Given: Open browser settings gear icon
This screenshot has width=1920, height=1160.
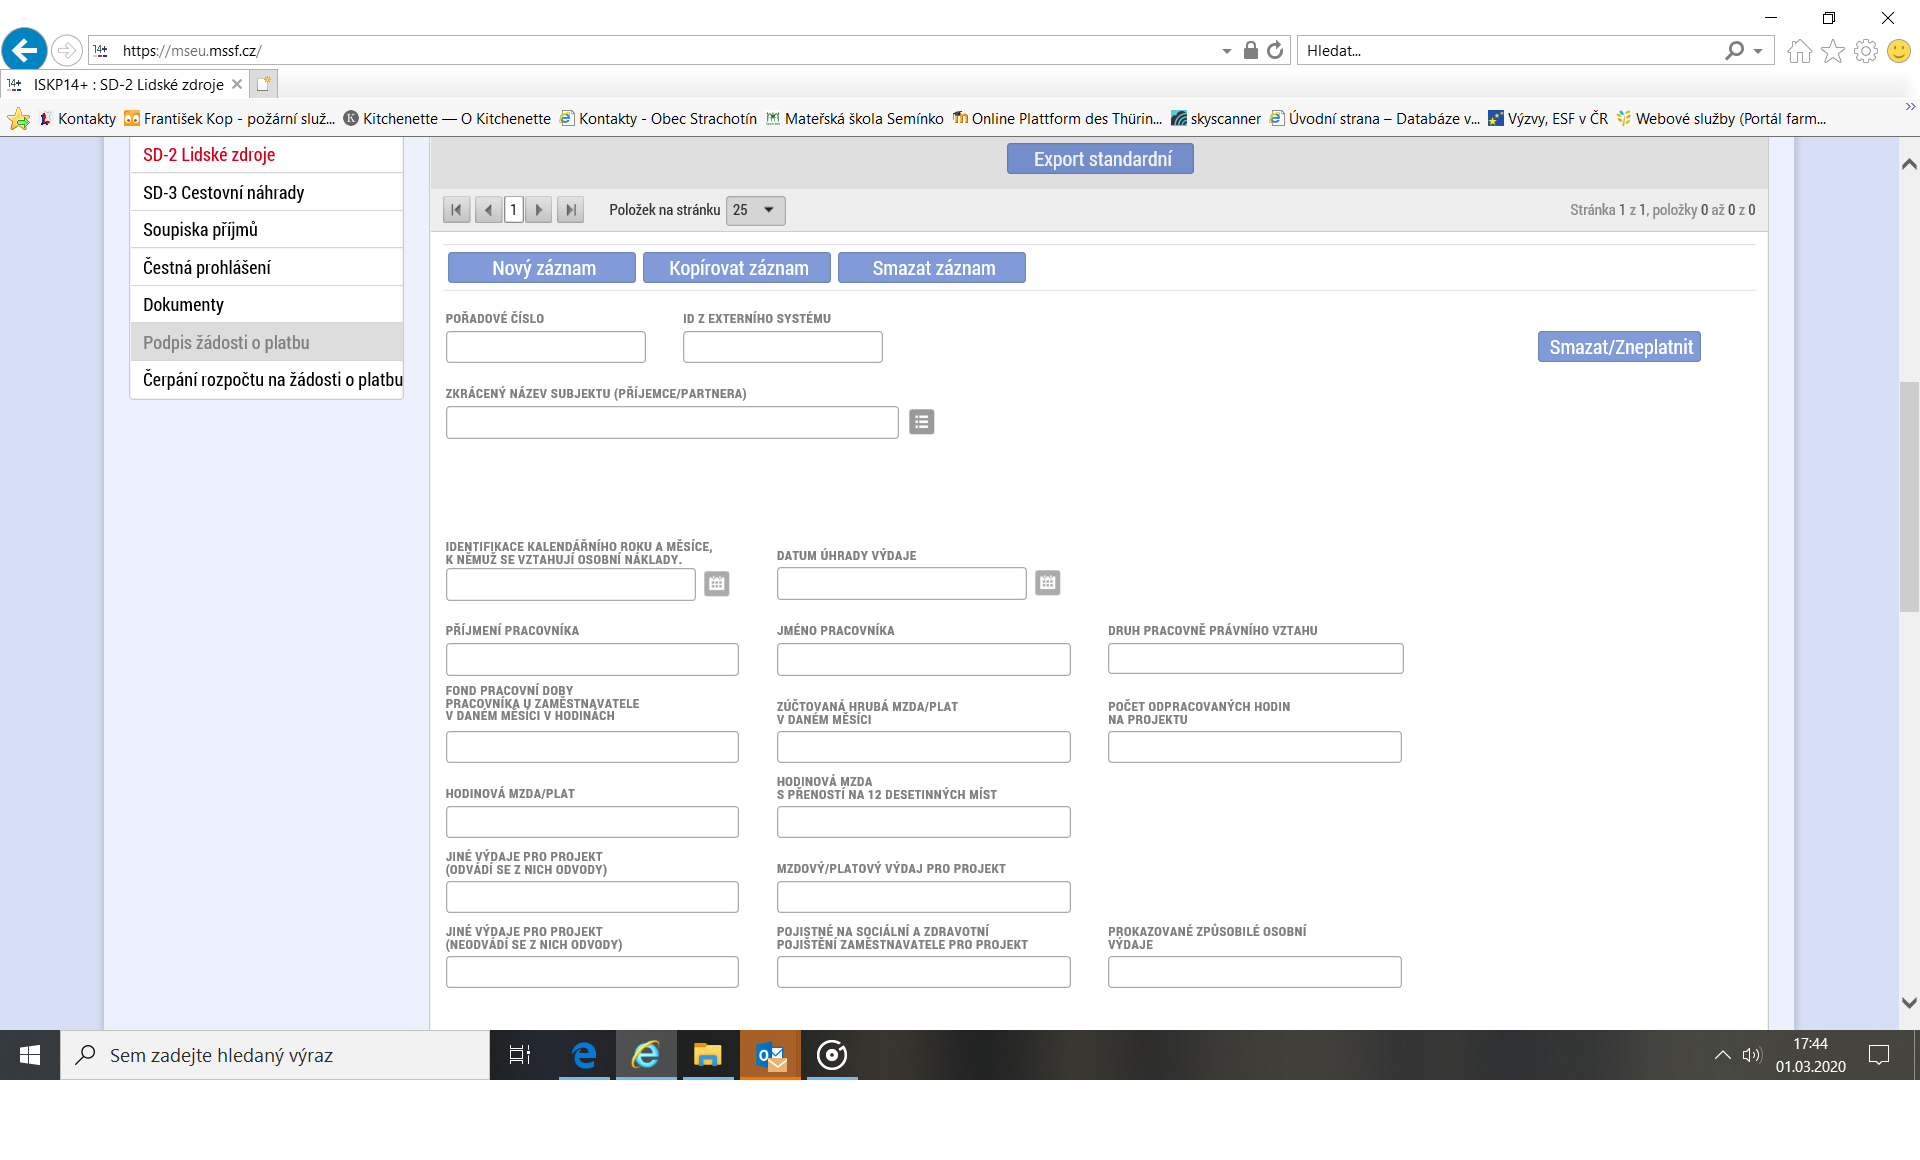Looking at the screenshot, I should (1865, 51).
